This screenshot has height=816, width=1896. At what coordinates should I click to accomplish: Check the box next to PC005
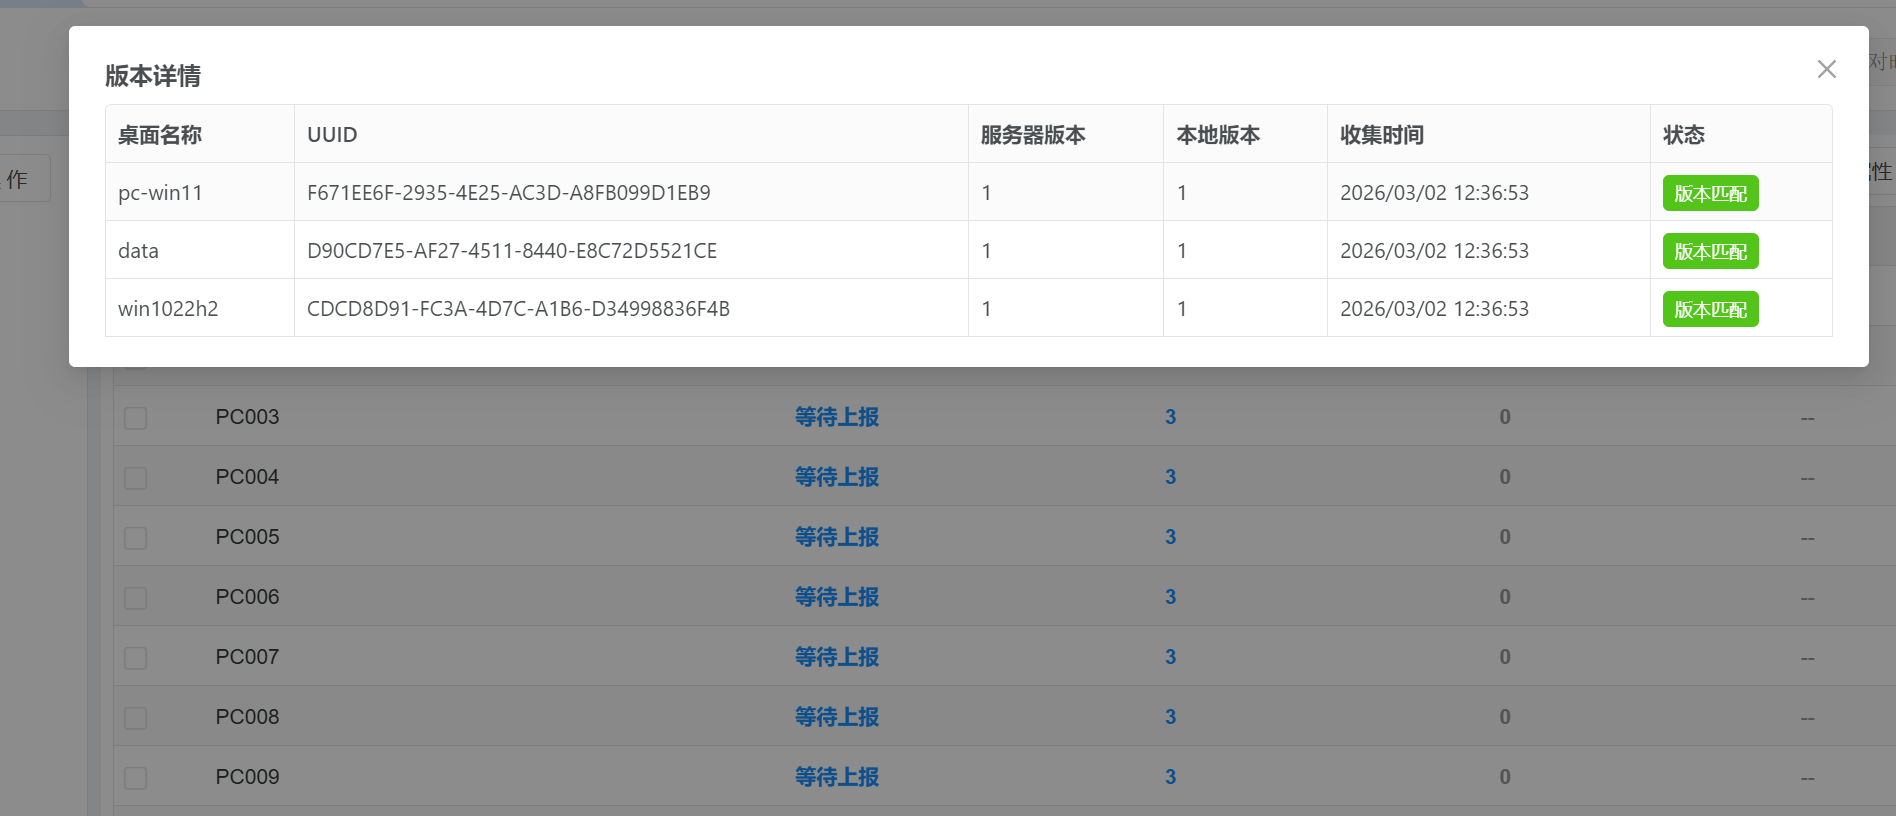pyautogui.click(x=136, y=538)
